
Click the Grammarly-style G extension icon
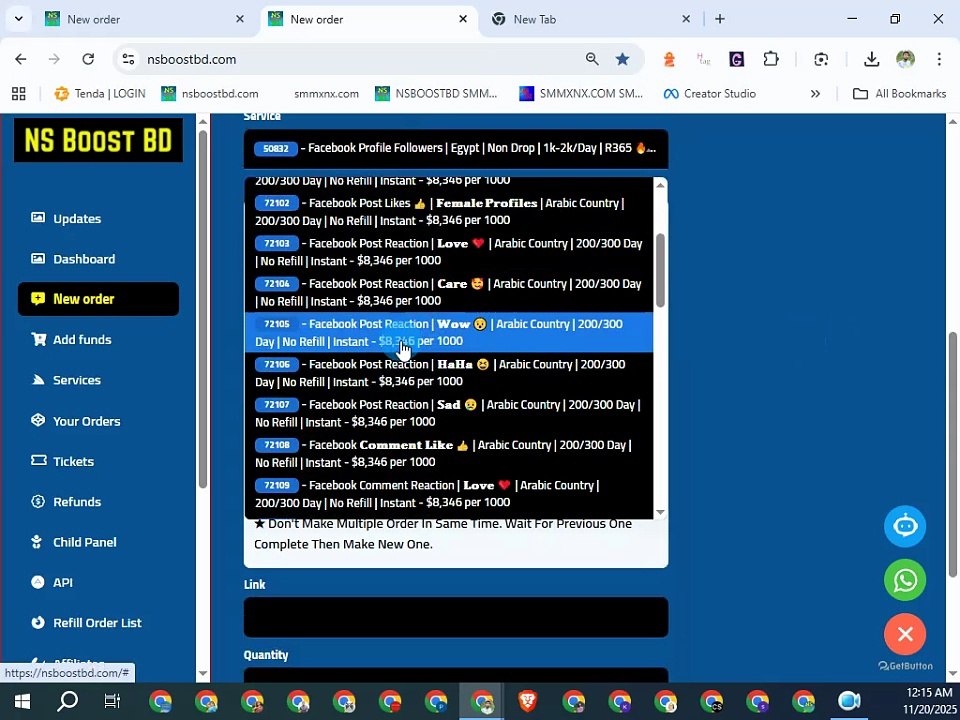[737, 59]
